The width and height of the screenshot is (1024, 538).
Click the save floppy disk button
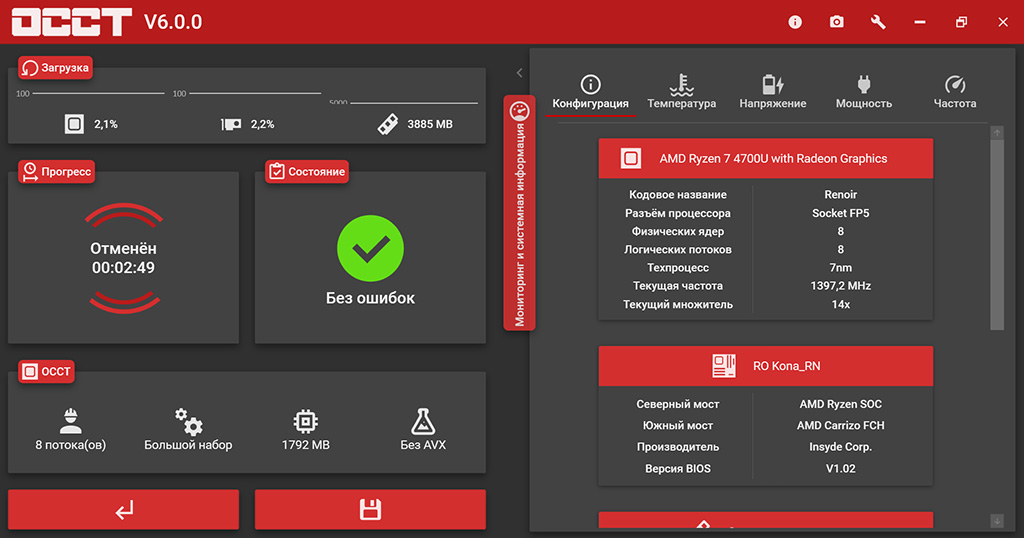click(x=370, y=509)
